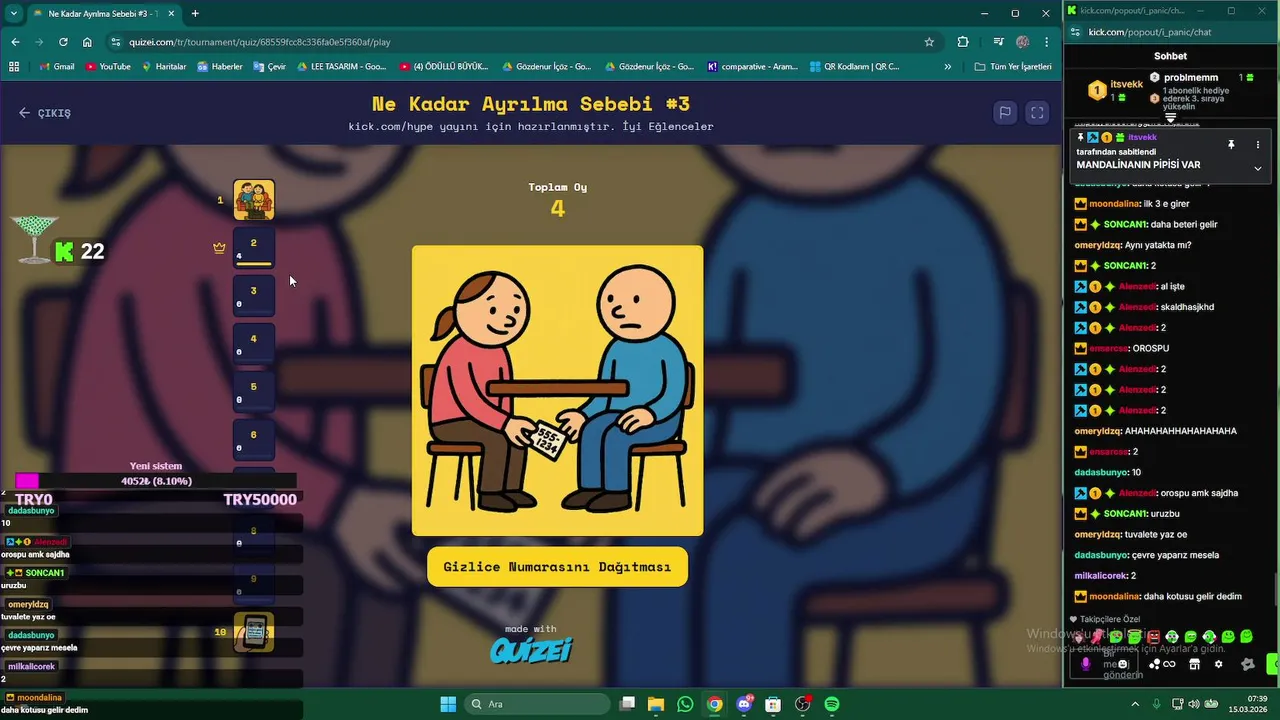This screenshot has height=720, width=1280.
Task: Expand the pinned message chevron in chat
Action: tap(1257, 168)
